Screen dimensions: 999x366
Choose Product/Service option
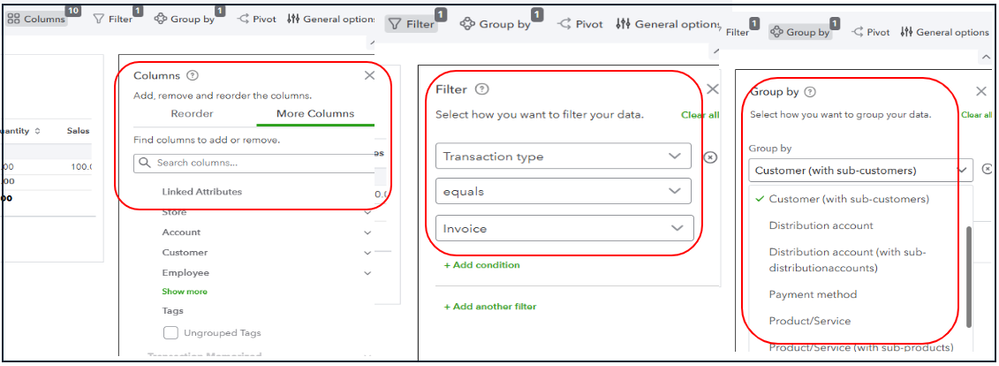tap(809, 321)
